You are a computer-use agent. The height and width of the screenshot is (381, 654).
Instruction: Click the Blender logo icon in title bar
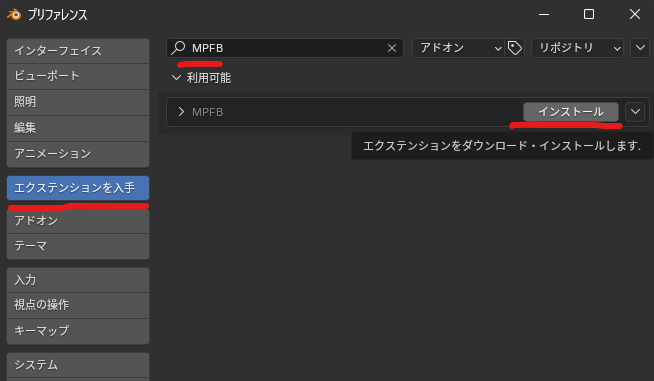tap(14, 15)
